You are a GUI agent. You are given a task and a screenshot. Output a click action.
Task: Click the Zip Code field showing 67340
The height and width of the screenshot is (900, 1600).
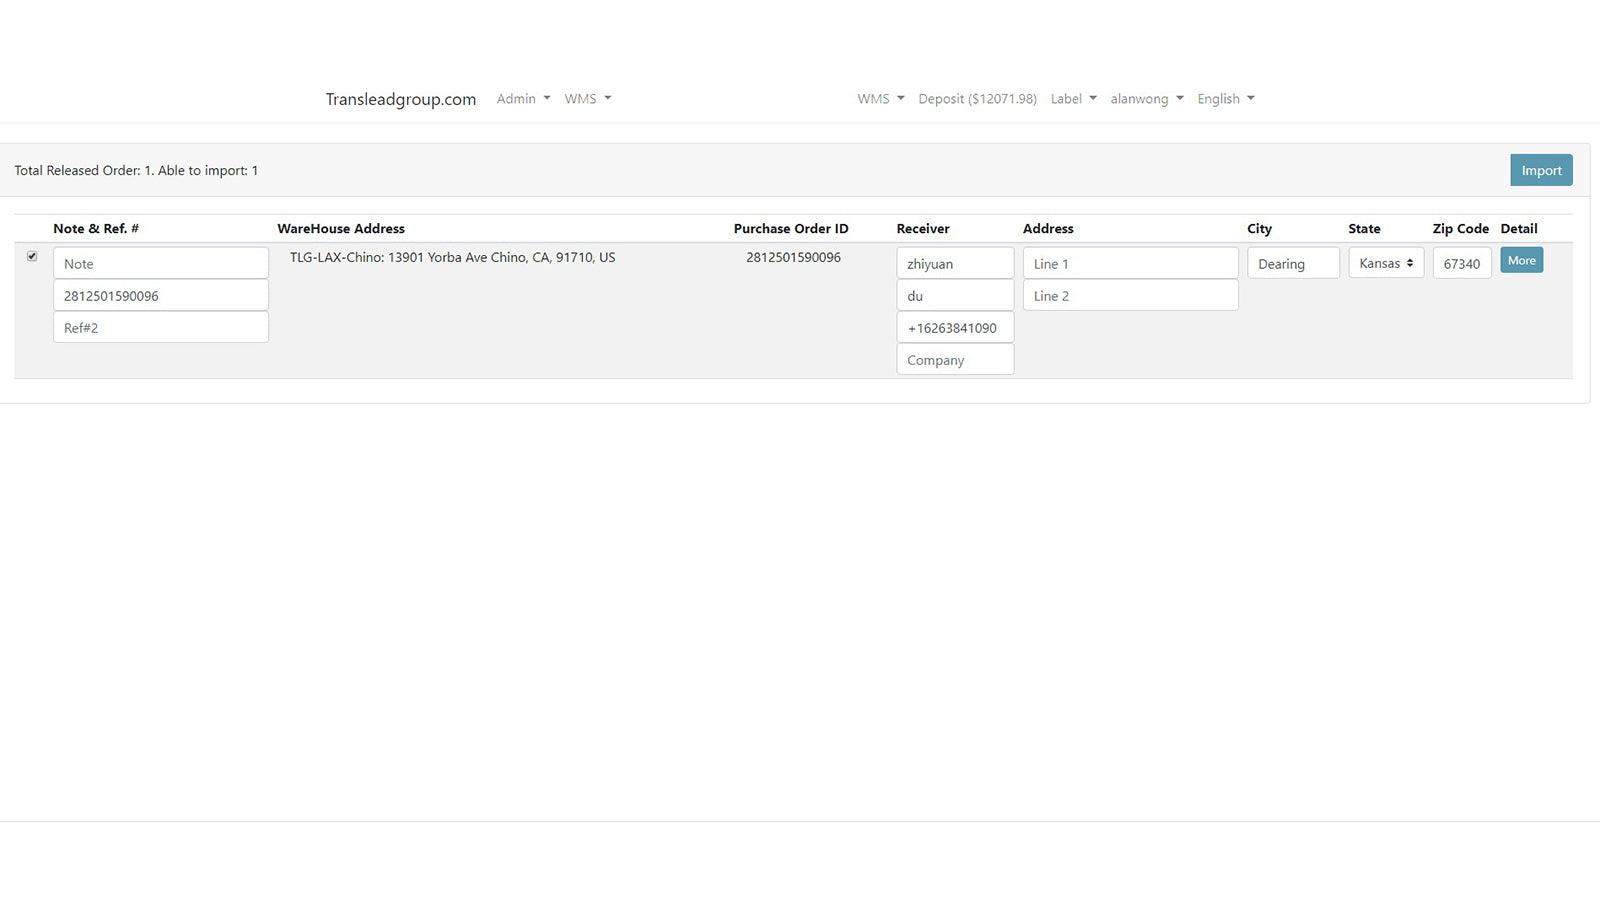click(x=1461, y=263)
